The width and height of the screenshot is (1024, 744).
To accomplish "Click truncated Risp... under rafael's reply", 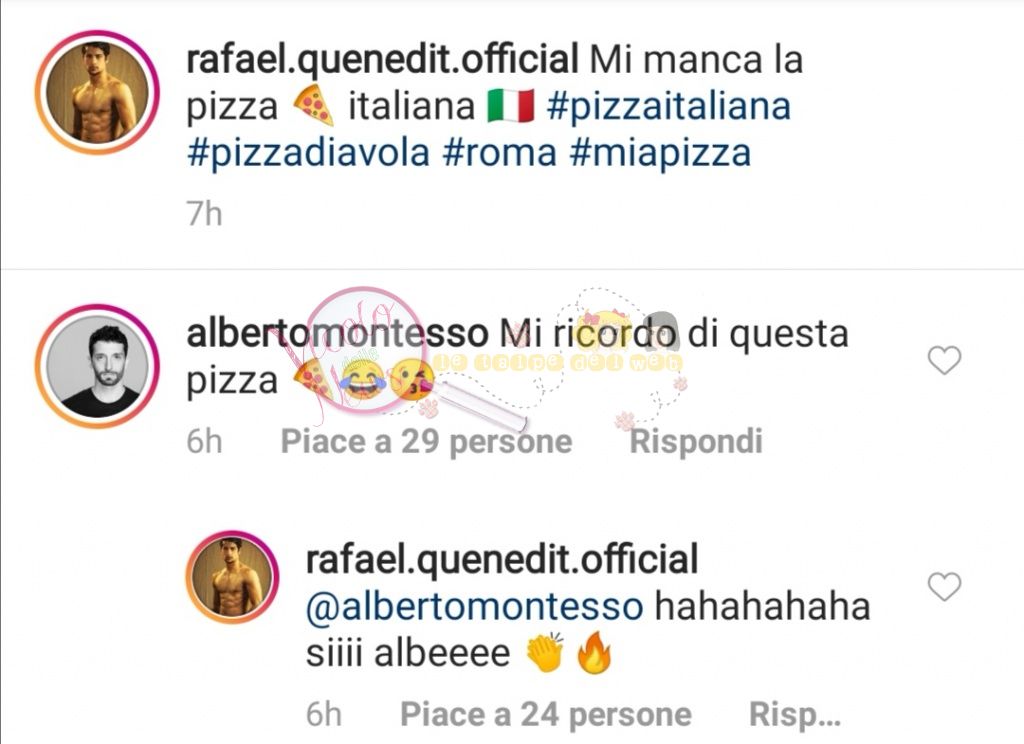I will coord(795,714).
